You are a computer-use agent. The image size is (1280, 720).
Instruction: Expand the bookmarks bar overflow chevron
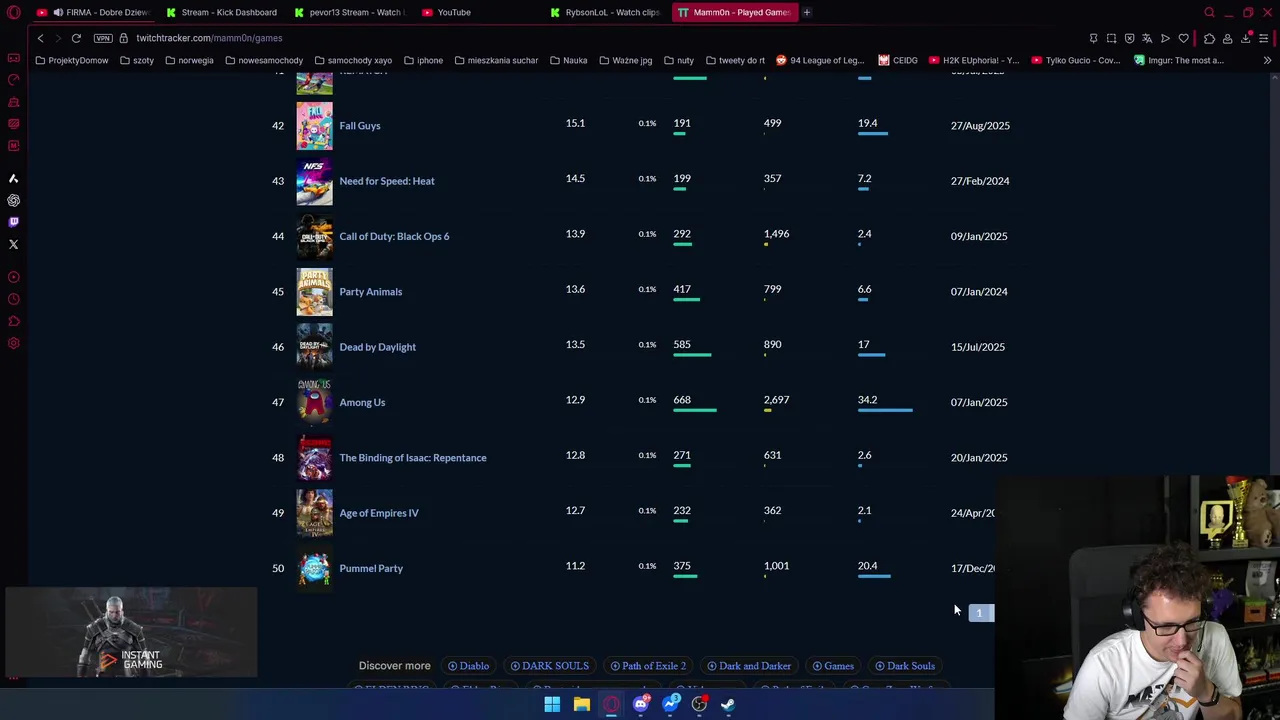coord(1267,60)
